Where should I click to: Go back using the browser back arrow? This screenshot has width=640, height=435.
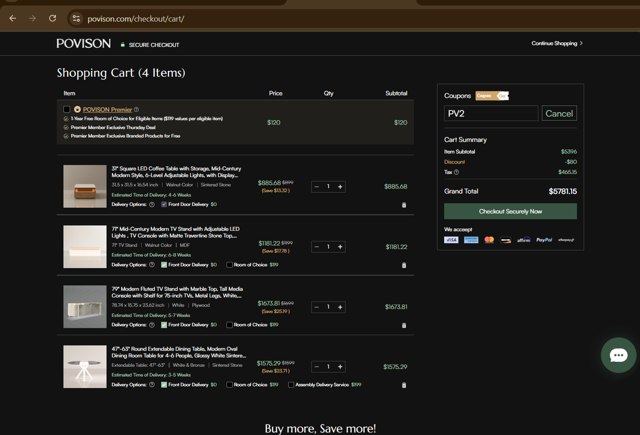(13, 18)
